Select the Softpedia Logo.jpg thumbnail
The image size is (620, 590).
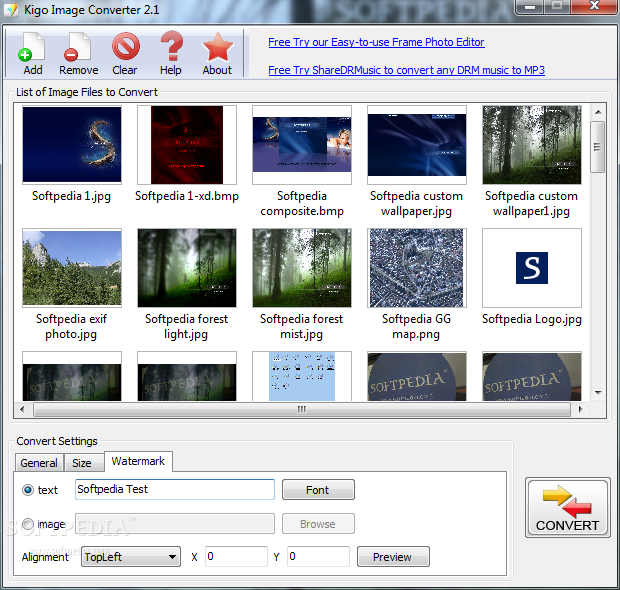coord(532,268)
